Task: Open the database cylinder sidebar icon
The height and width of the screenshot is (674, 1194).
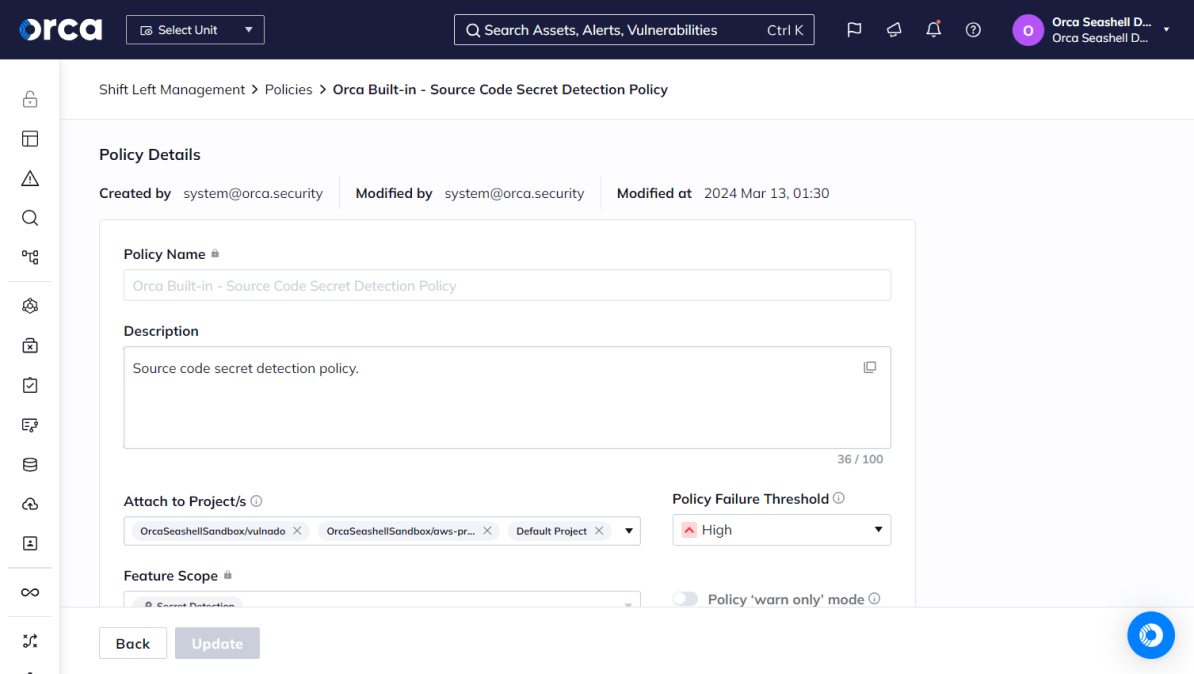Action: pyautogui.click(x=30, y=465)
